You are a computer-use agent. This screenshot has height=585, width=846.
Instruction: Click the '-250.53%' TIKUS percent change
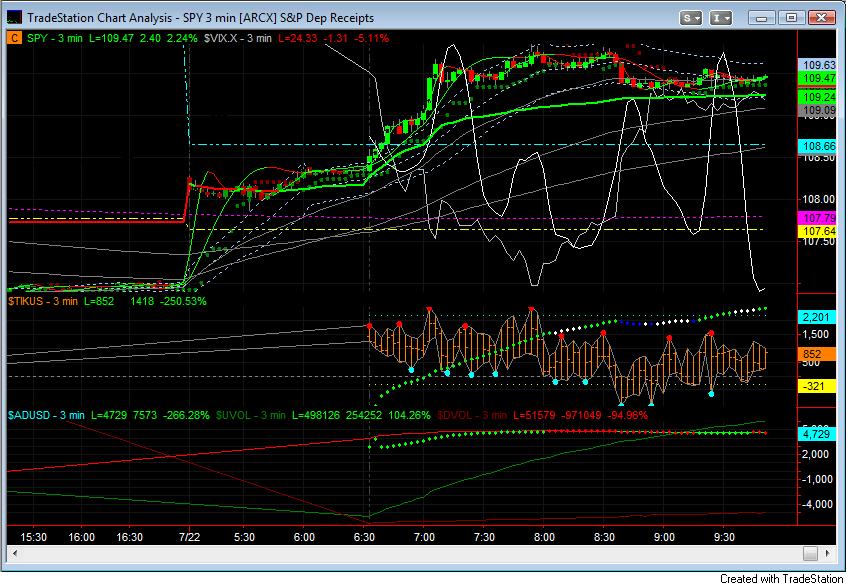(183, 301)
